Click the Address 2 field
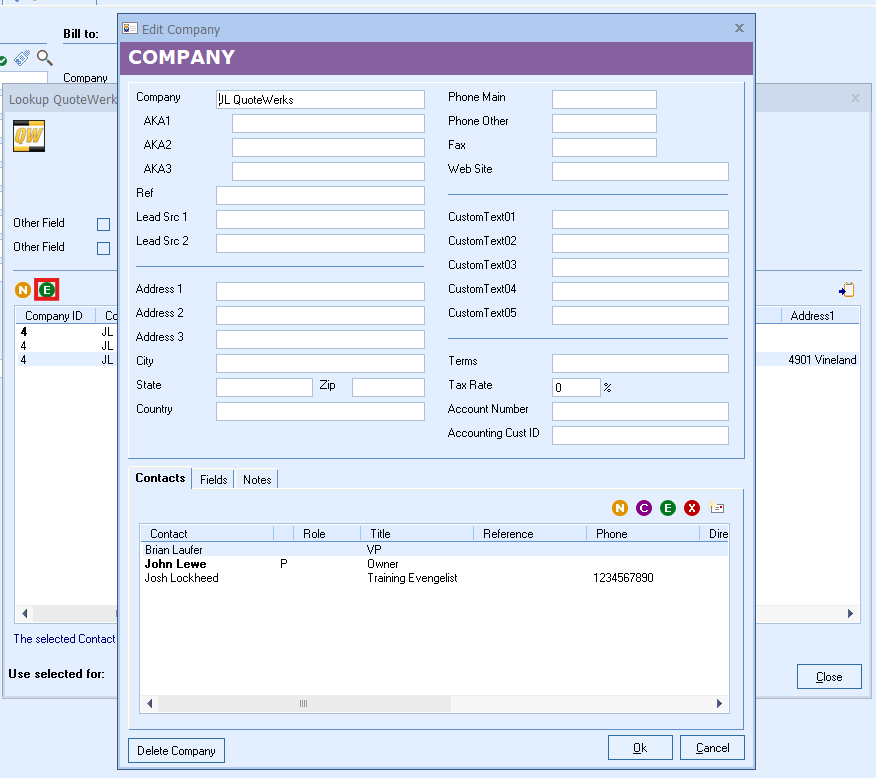 [x=320, y=316]
